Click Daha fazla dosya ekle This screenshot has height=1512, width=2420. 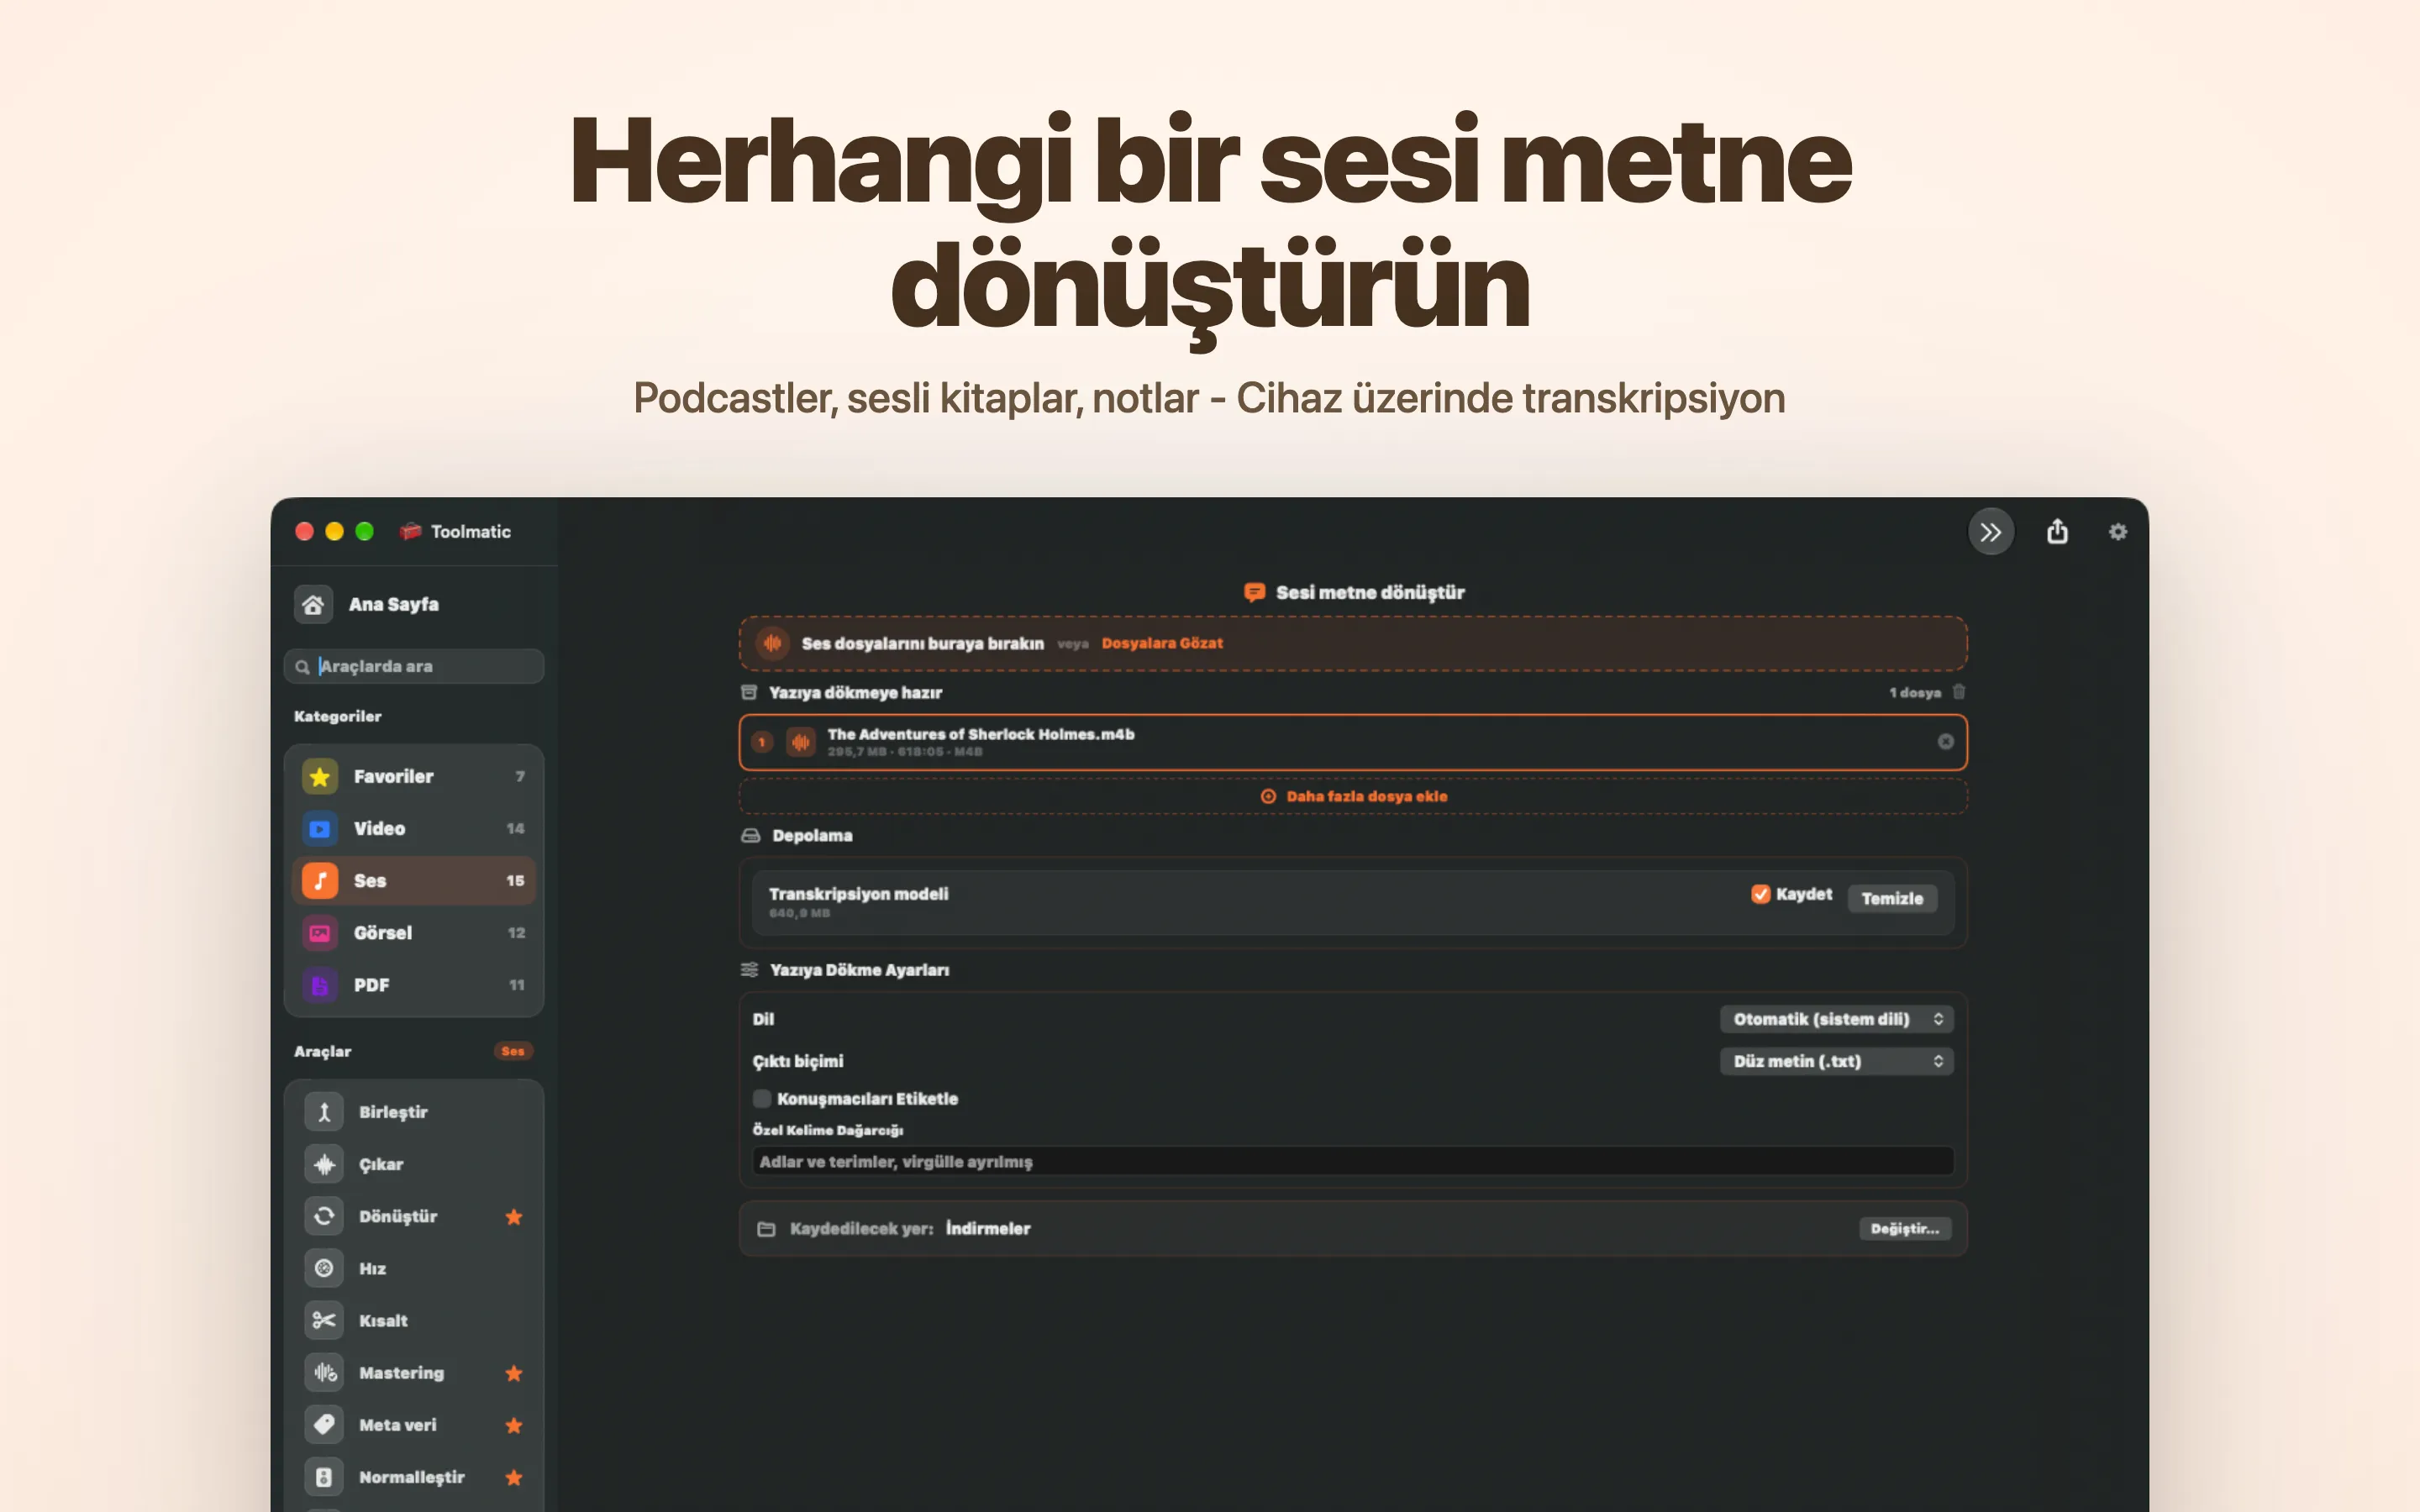tap(1353, 796)
